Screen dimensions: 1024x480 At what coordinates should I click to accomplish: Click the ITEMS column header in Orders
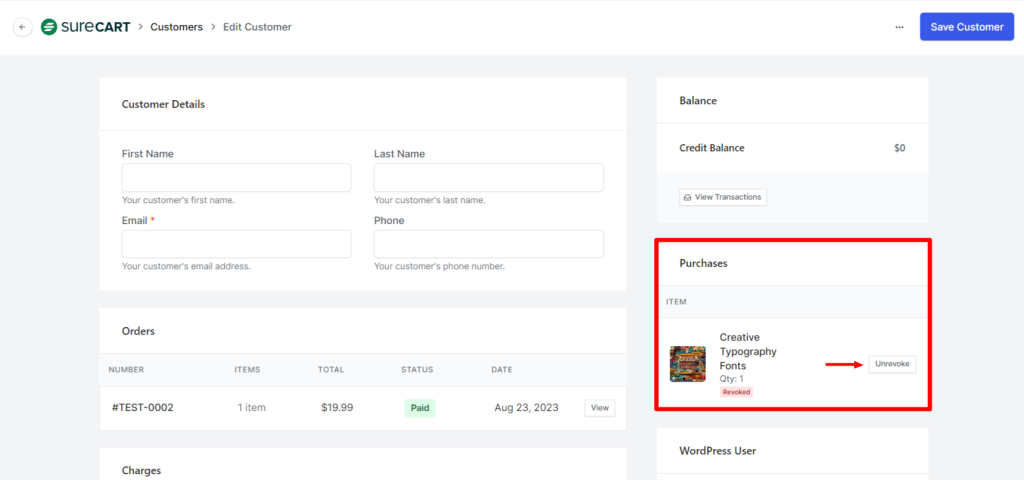(x=248, y=370)
